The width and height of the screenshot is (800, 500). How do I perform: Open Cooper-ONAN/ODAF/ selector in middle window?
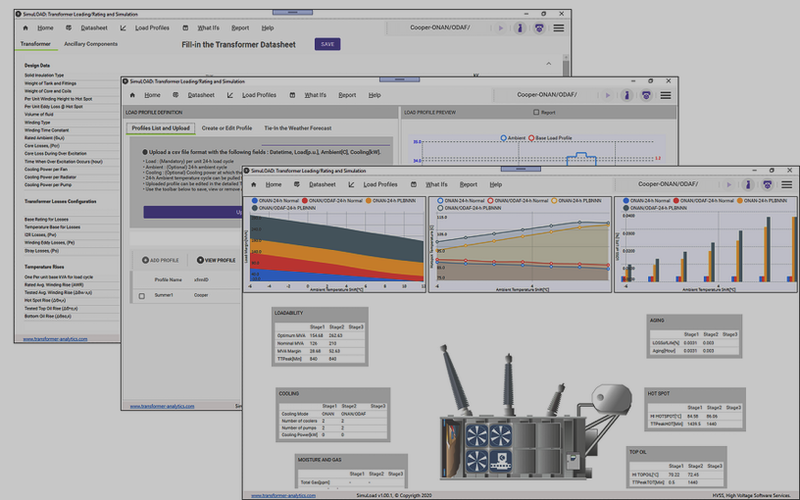547,95
